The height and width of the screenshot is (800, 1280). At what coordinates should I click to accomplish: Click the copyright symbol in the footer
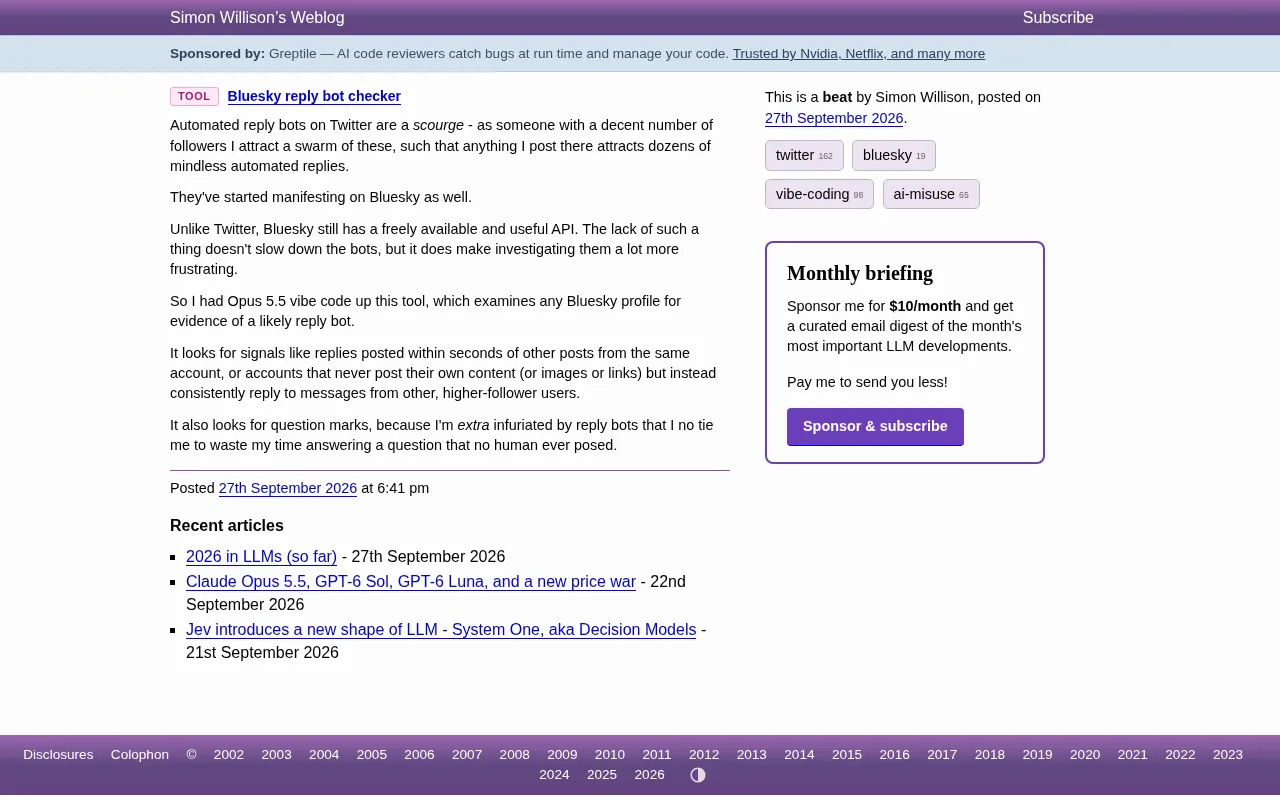pyautogui.click(x=191, y=755)
